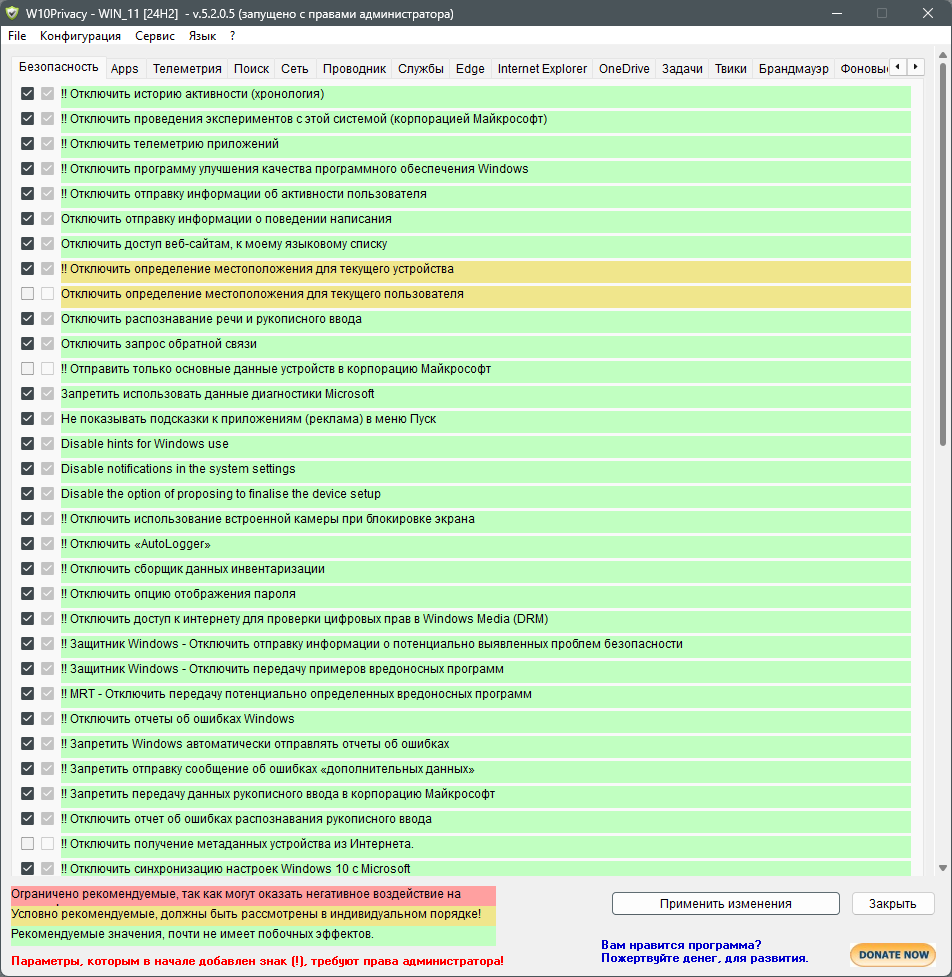Switch to the OneDrive tab
The width and height of the screenshot is (952, 977).
point(624,69)
